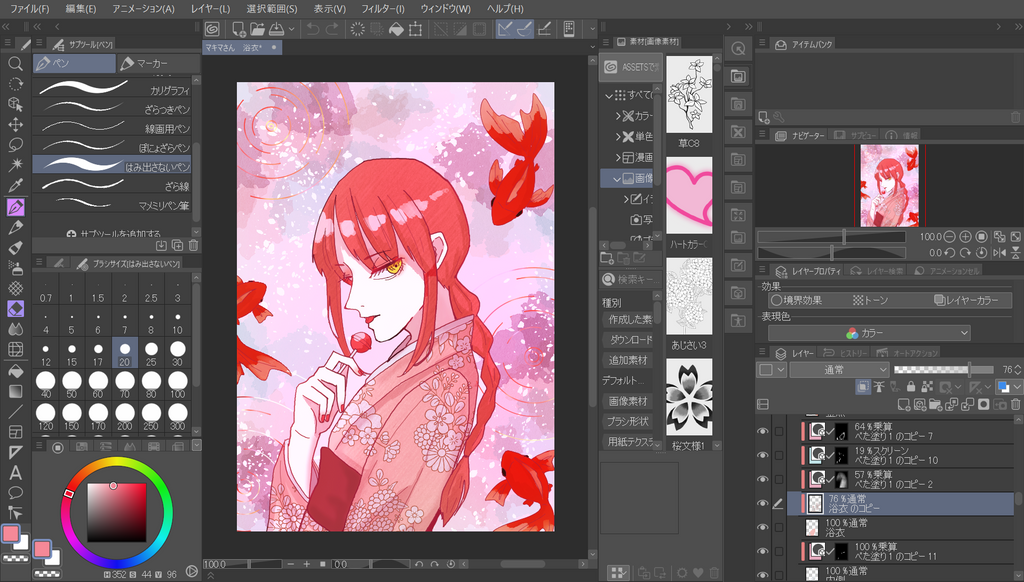Viewport: 1024px width, 582px height.
Task: Click the 追加素材 tag button
Action: point(627,360)
